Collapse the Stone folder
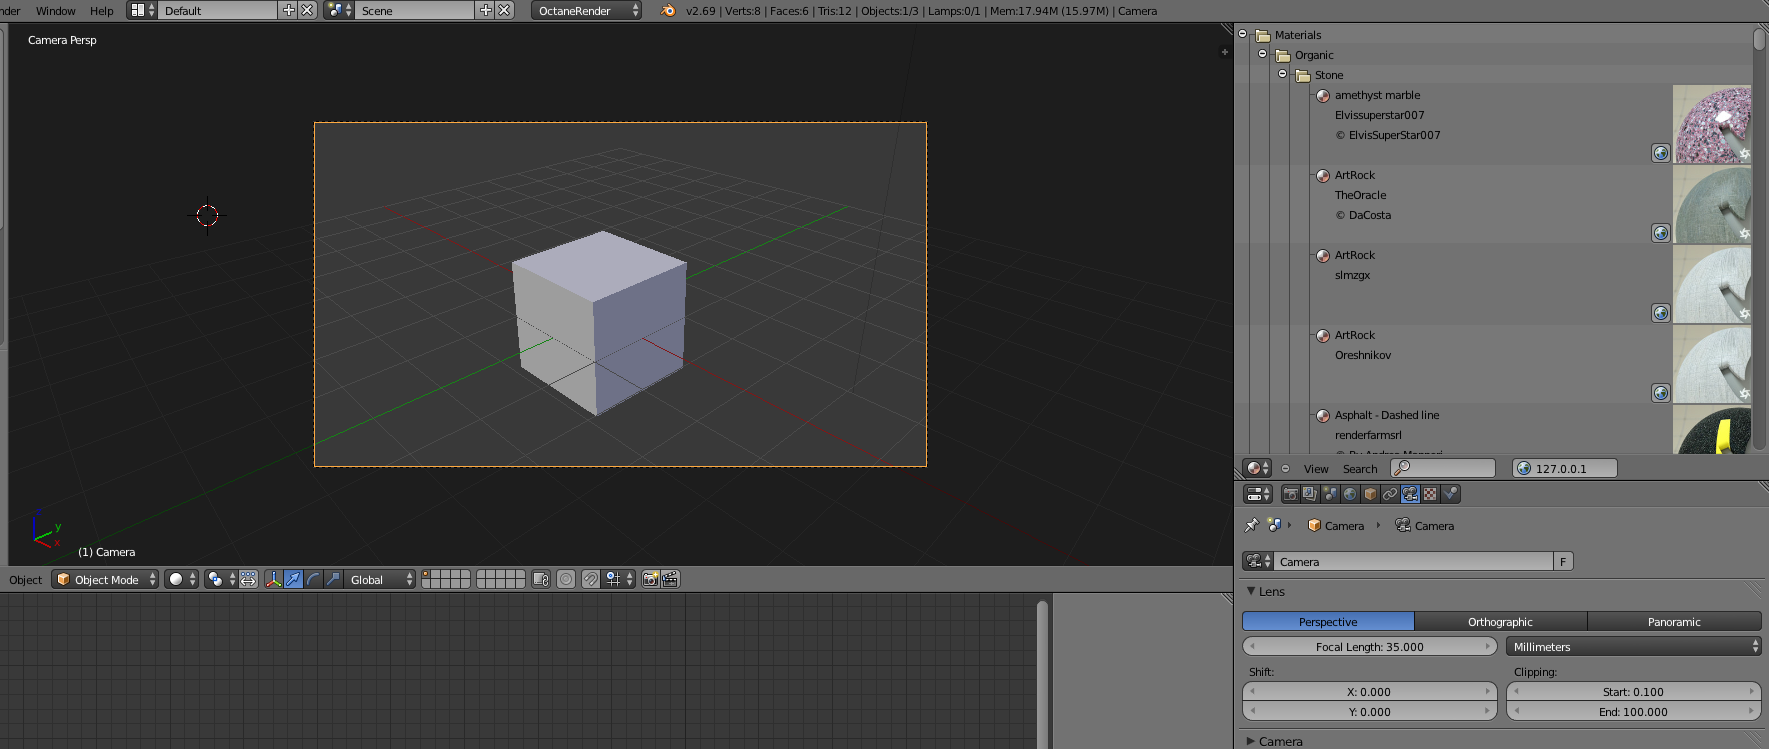 pos(1283,74)
